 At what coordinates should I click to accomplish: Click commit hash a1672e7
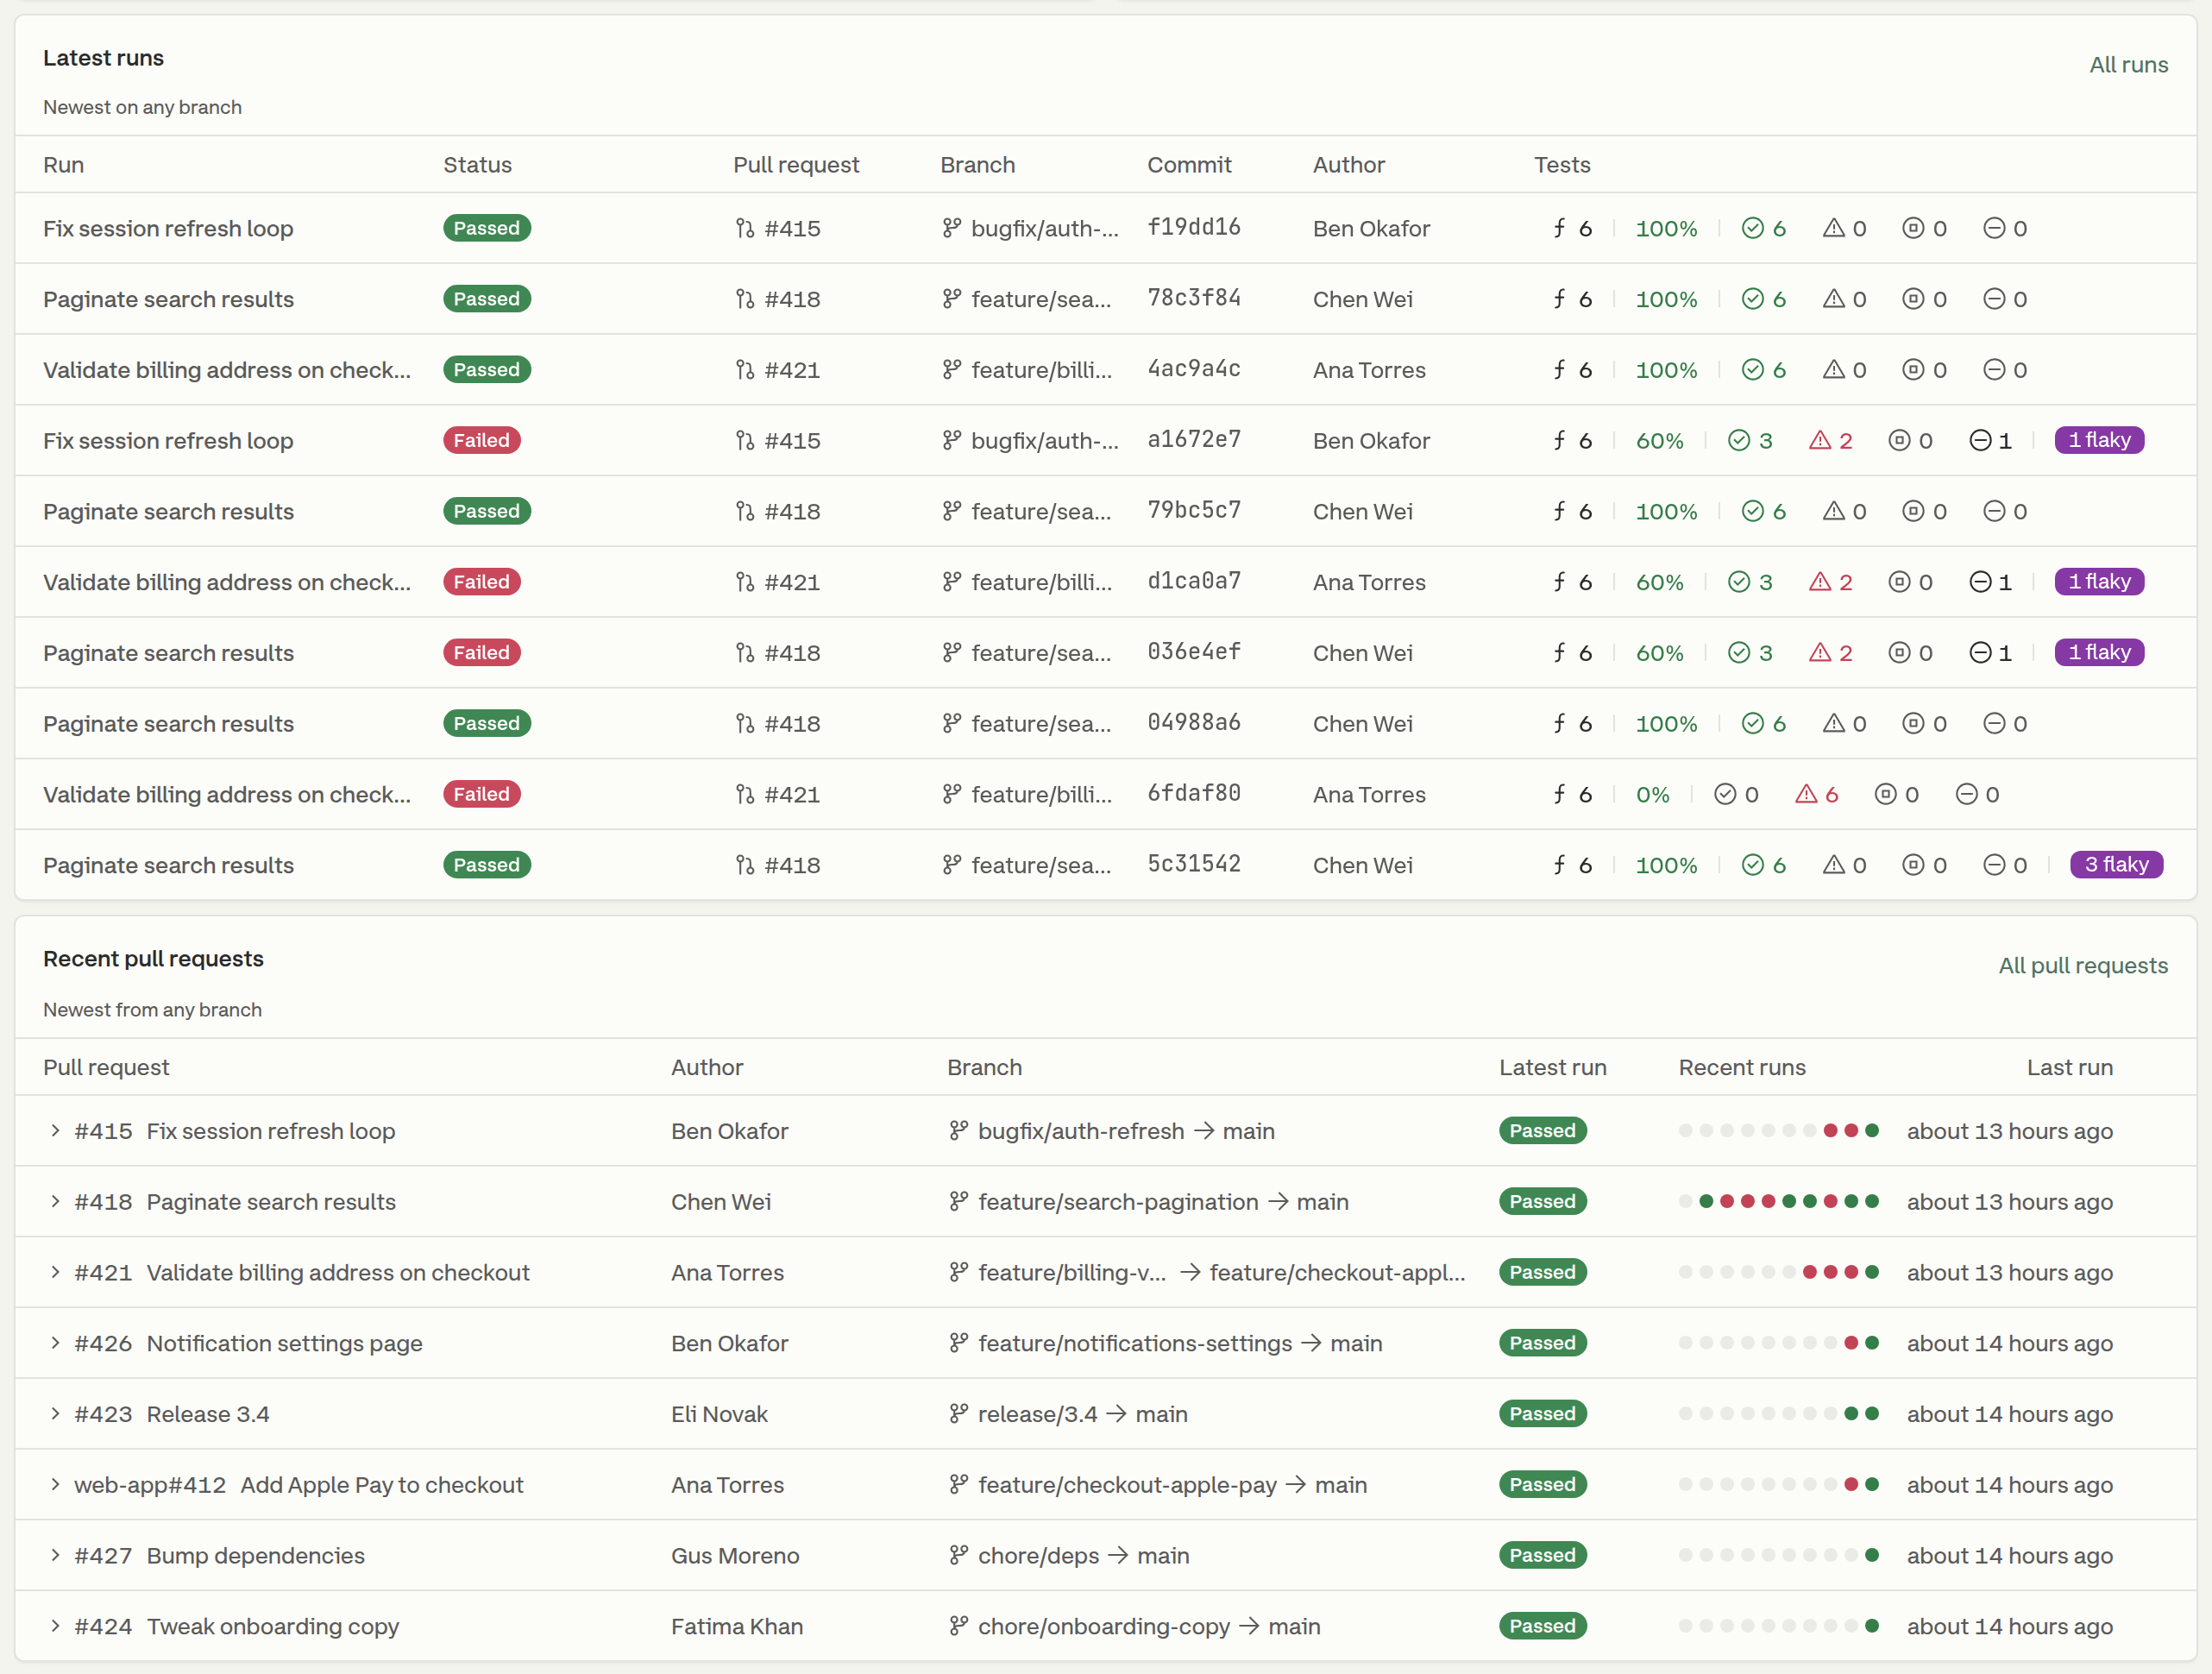pos(1193,439)
